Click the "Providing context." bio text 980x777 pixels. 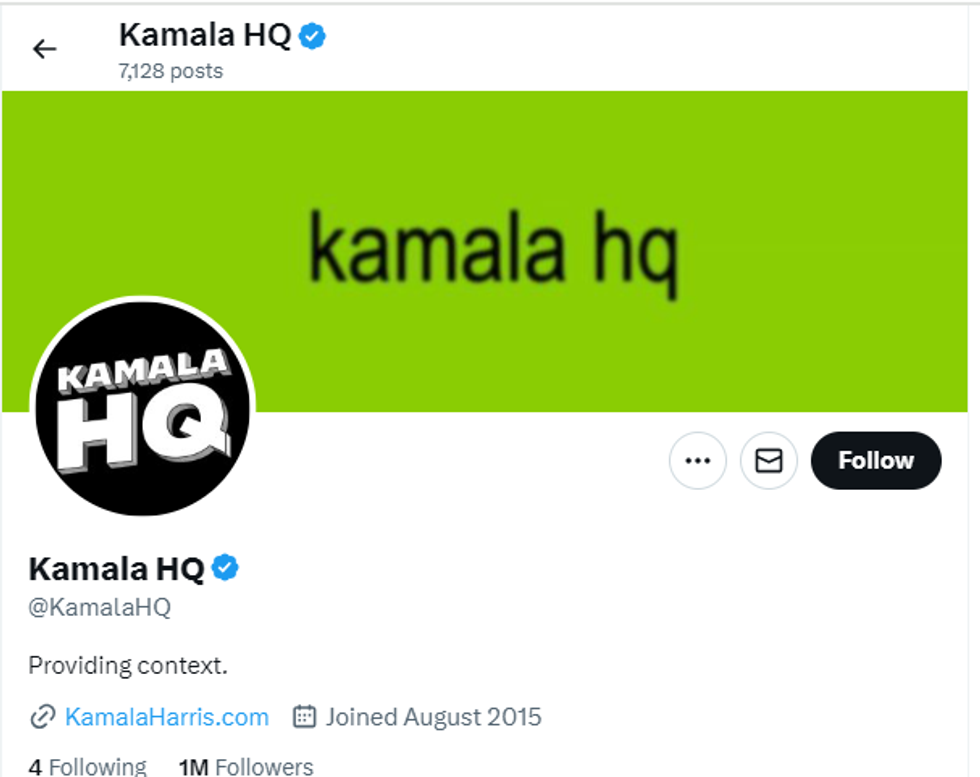point(128,665)
